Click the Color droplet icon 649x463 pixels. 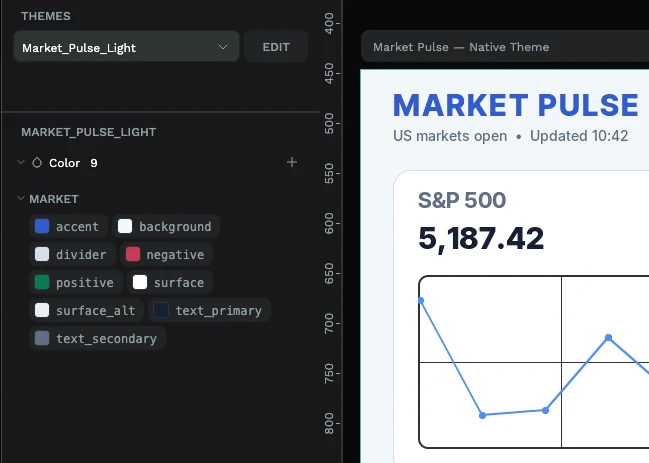[x=37, y=163]
